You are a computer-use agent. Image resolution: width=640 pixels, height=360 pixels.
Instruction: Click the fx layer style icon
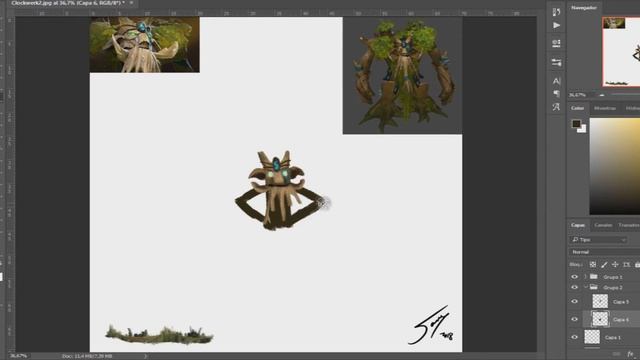631,354
